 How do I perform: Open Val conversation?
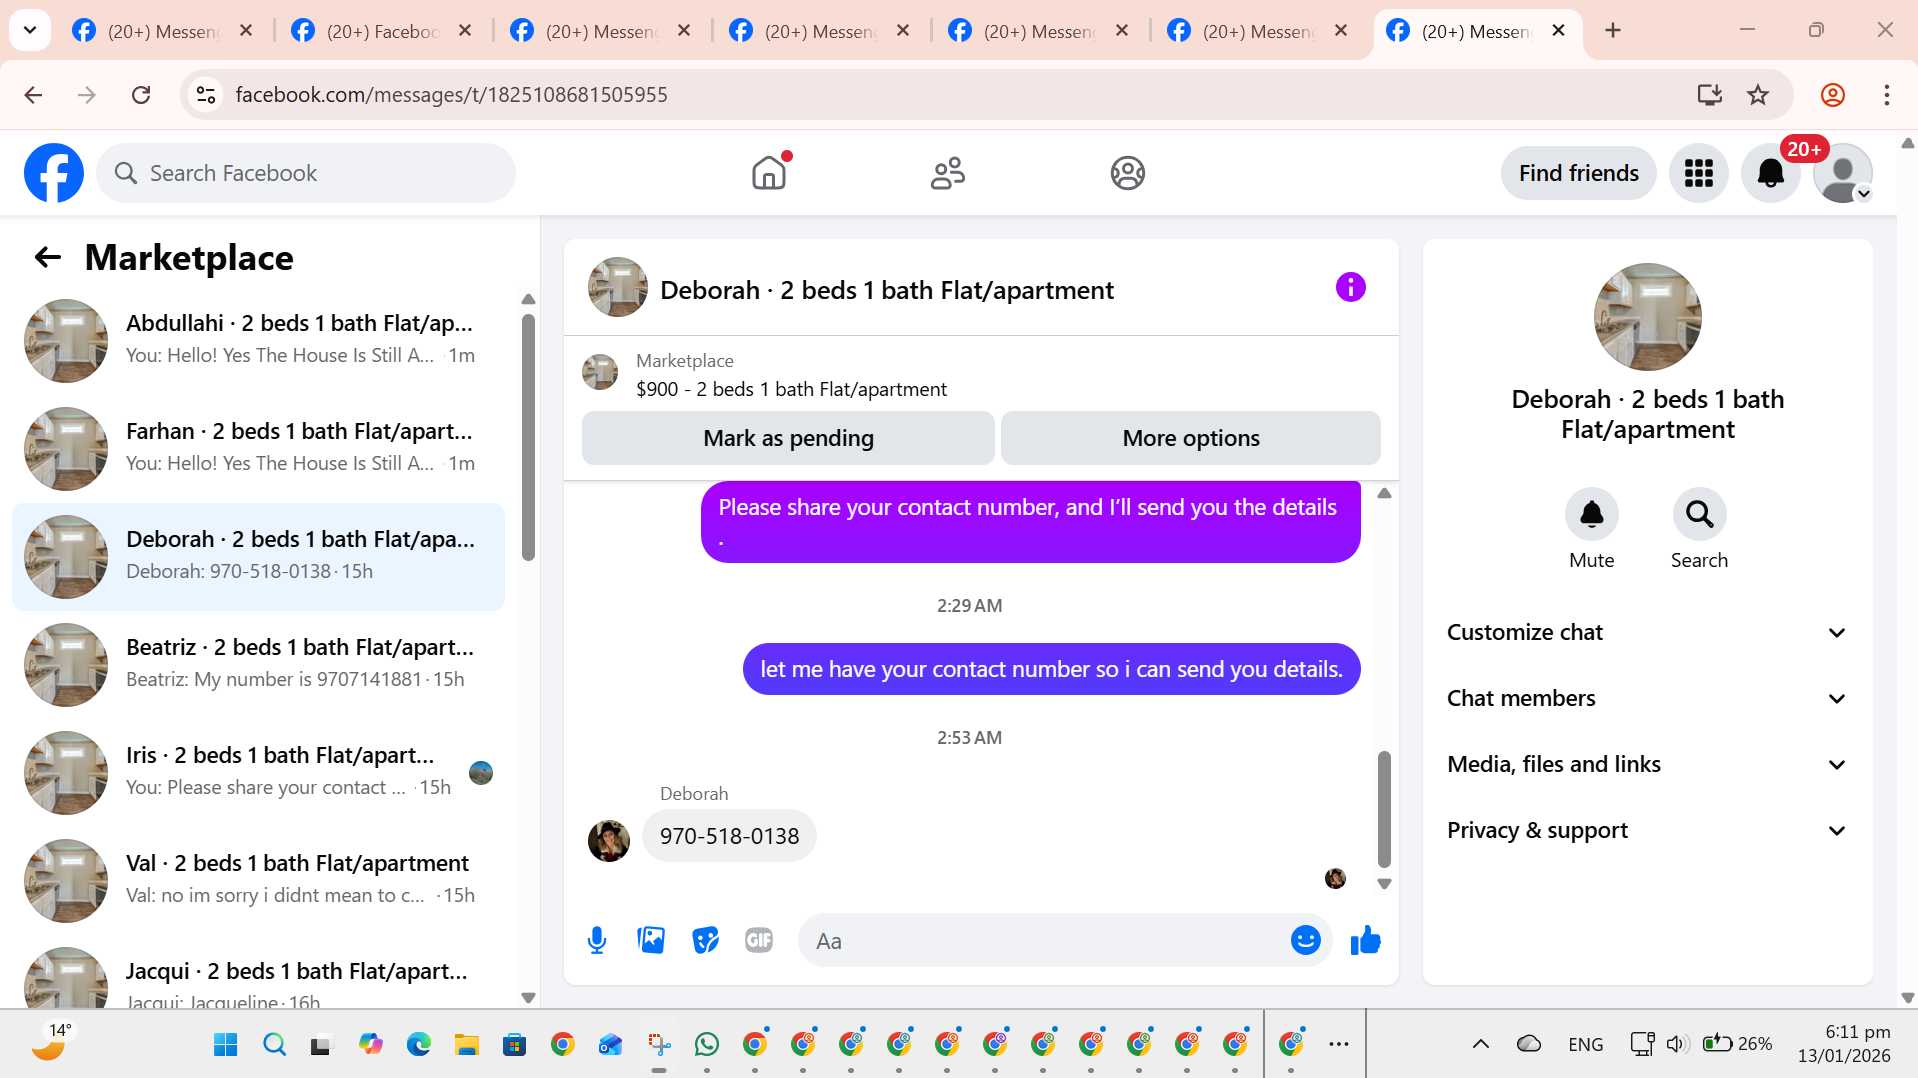click(258, 880)
